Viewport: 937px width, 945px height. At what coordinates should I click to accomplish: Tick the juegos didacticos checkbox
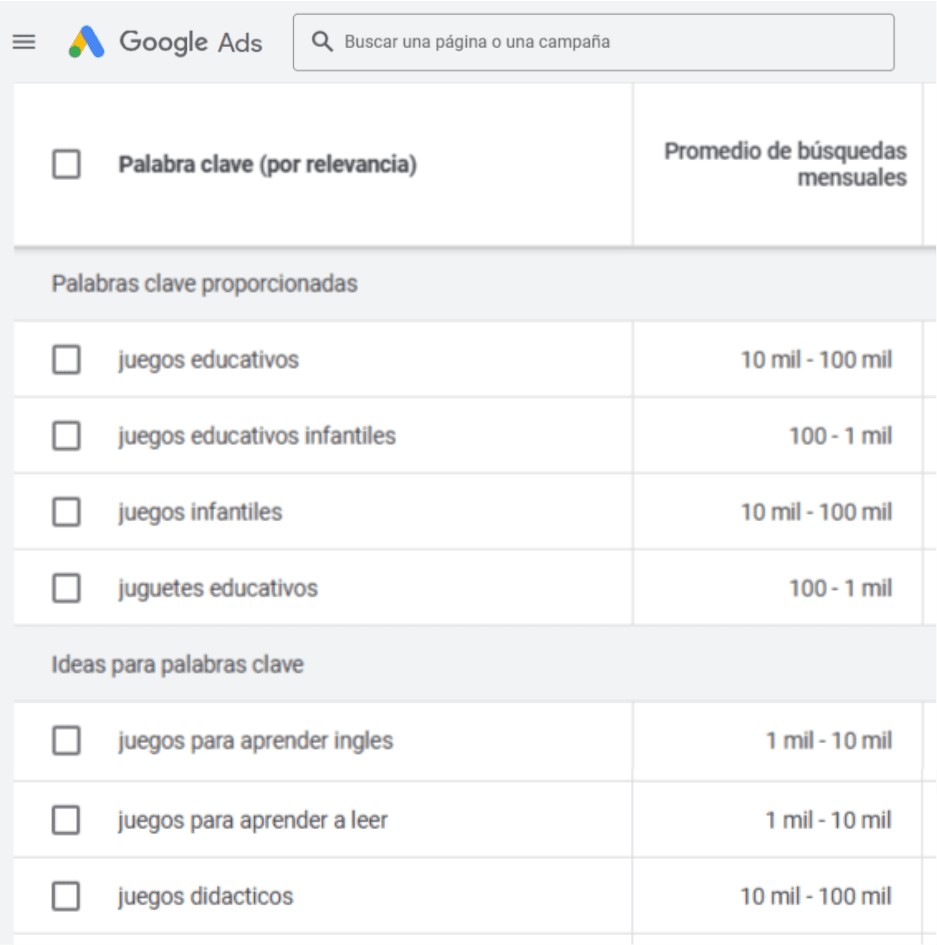pos(66,896)
